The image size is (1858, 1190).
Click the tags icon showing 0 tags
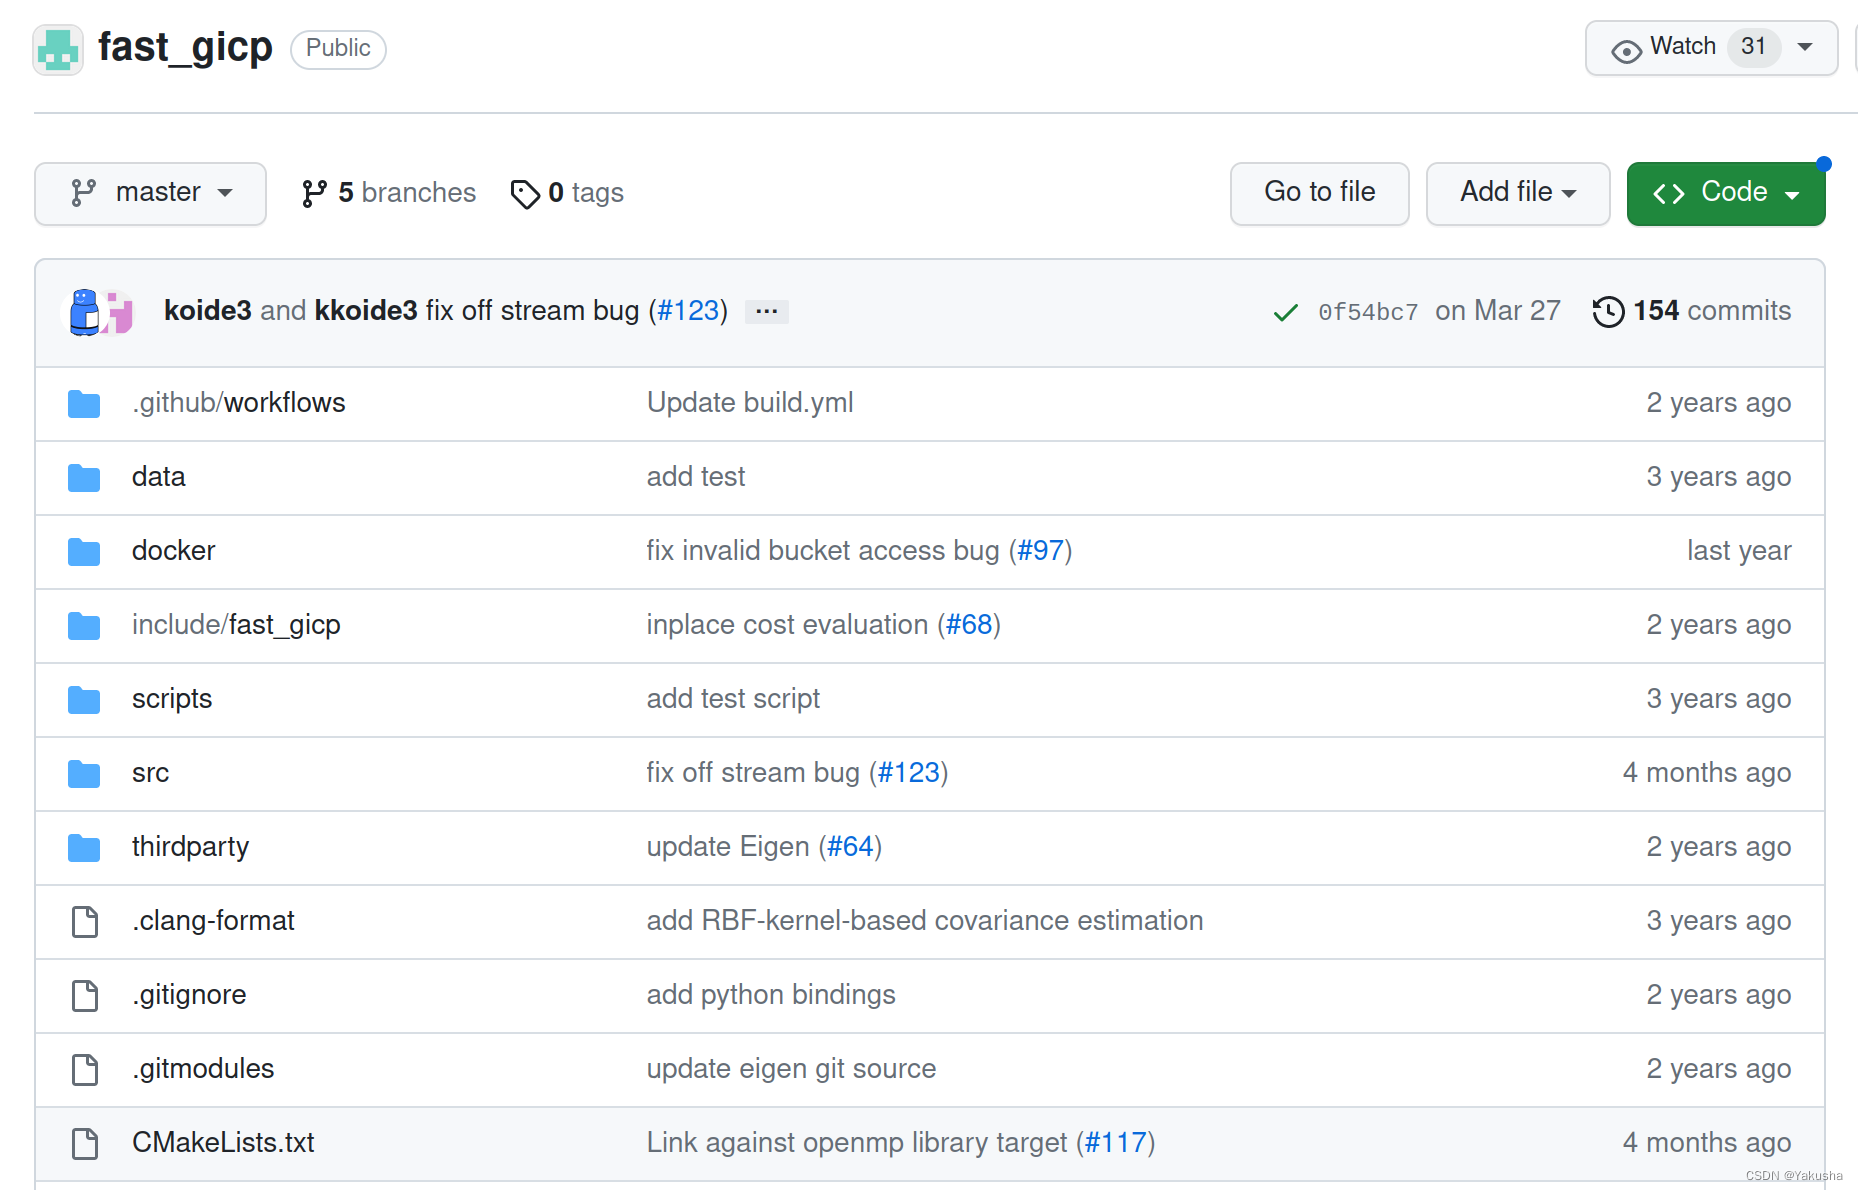(x=525, y=193)
